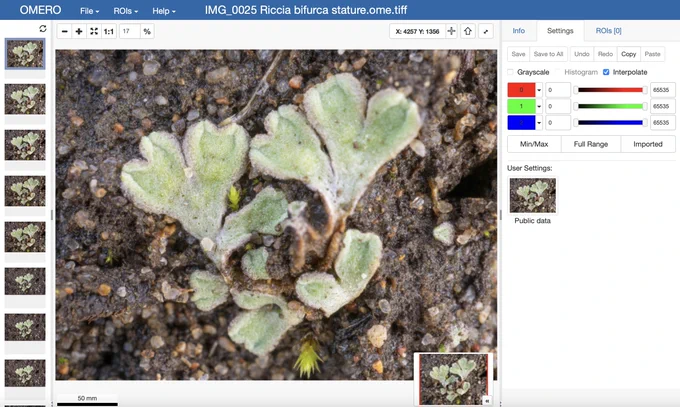Click Save to All button

[x=548, y=54]
